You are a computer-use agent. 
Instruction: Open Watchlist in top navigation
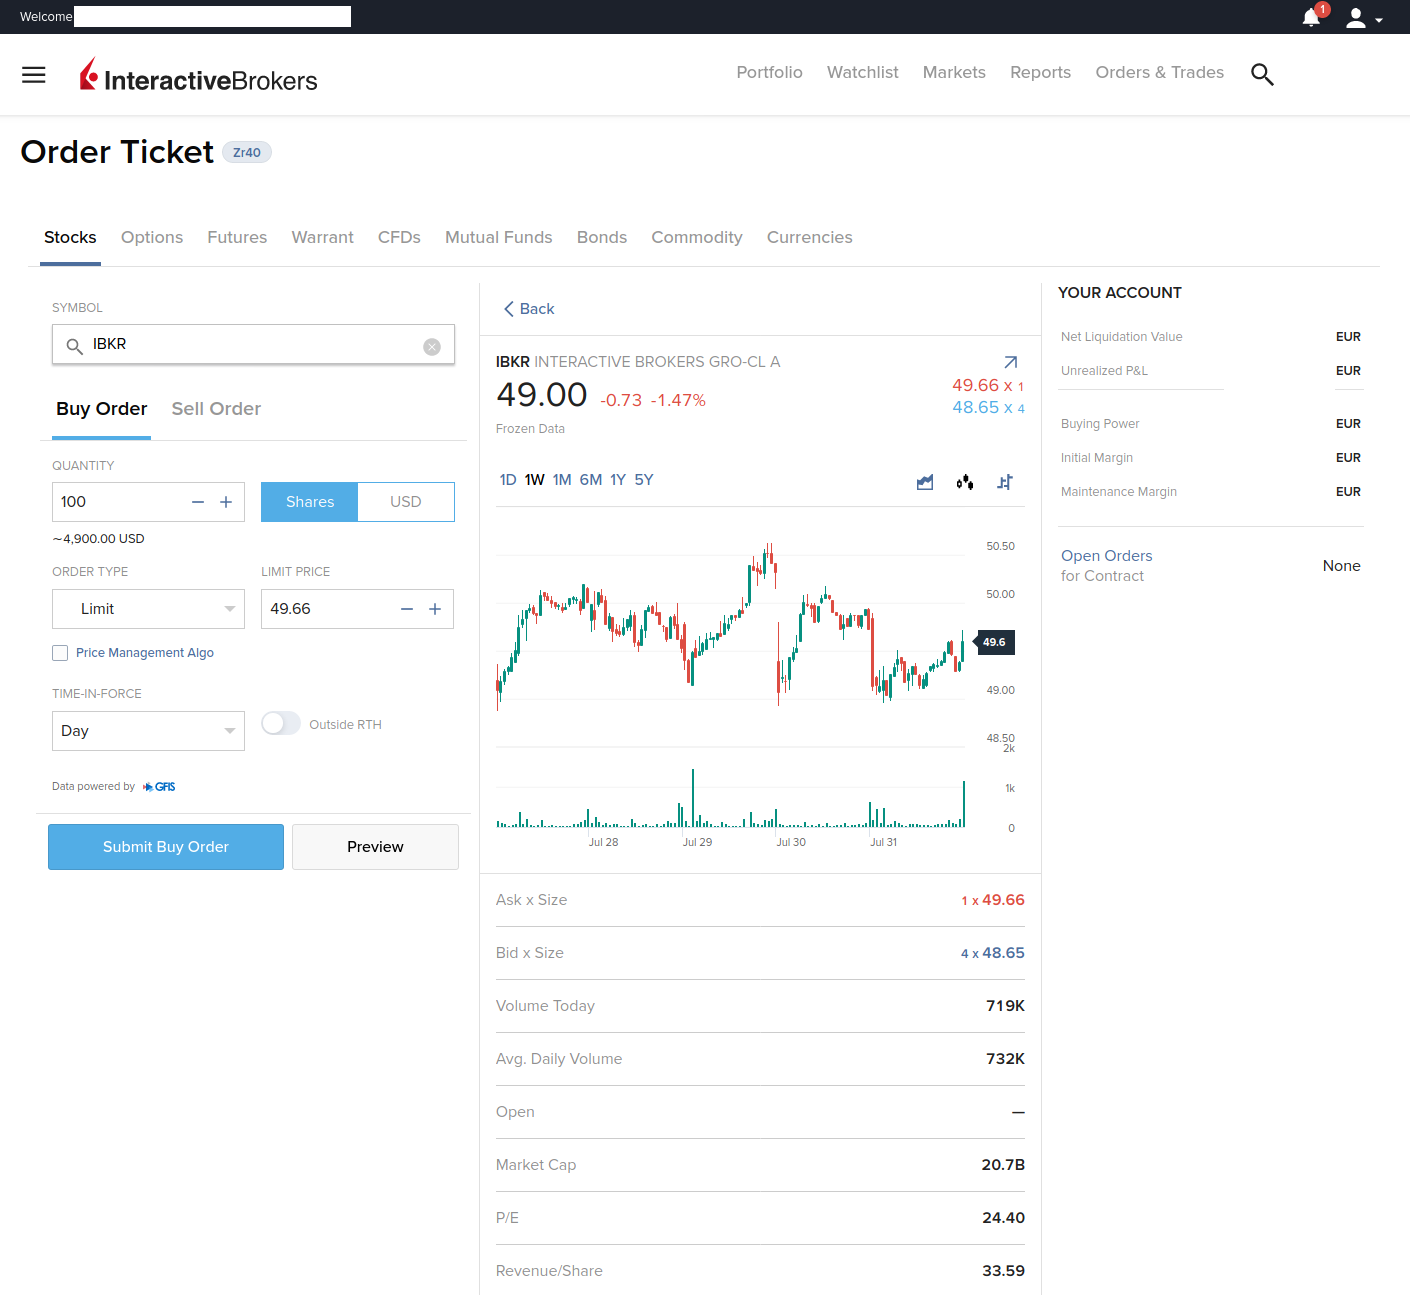coord(862,73)
